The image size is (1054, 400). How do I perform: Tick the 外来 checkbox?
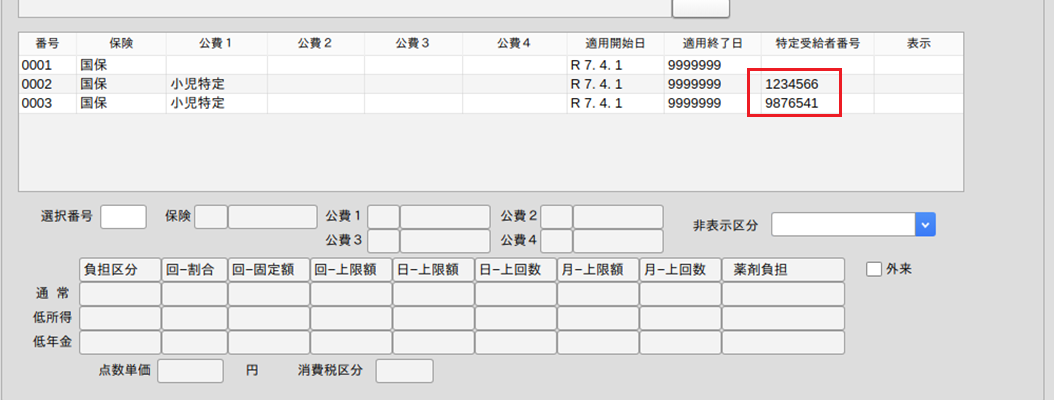tap(874, 269)
